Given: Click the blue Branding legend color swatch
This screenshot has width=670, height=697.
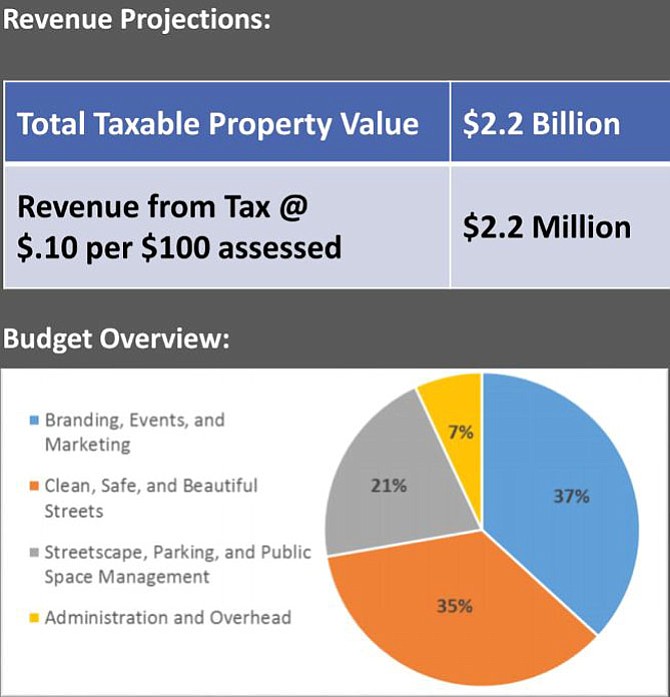Looking at the screenshot, I should pos(33,421).
